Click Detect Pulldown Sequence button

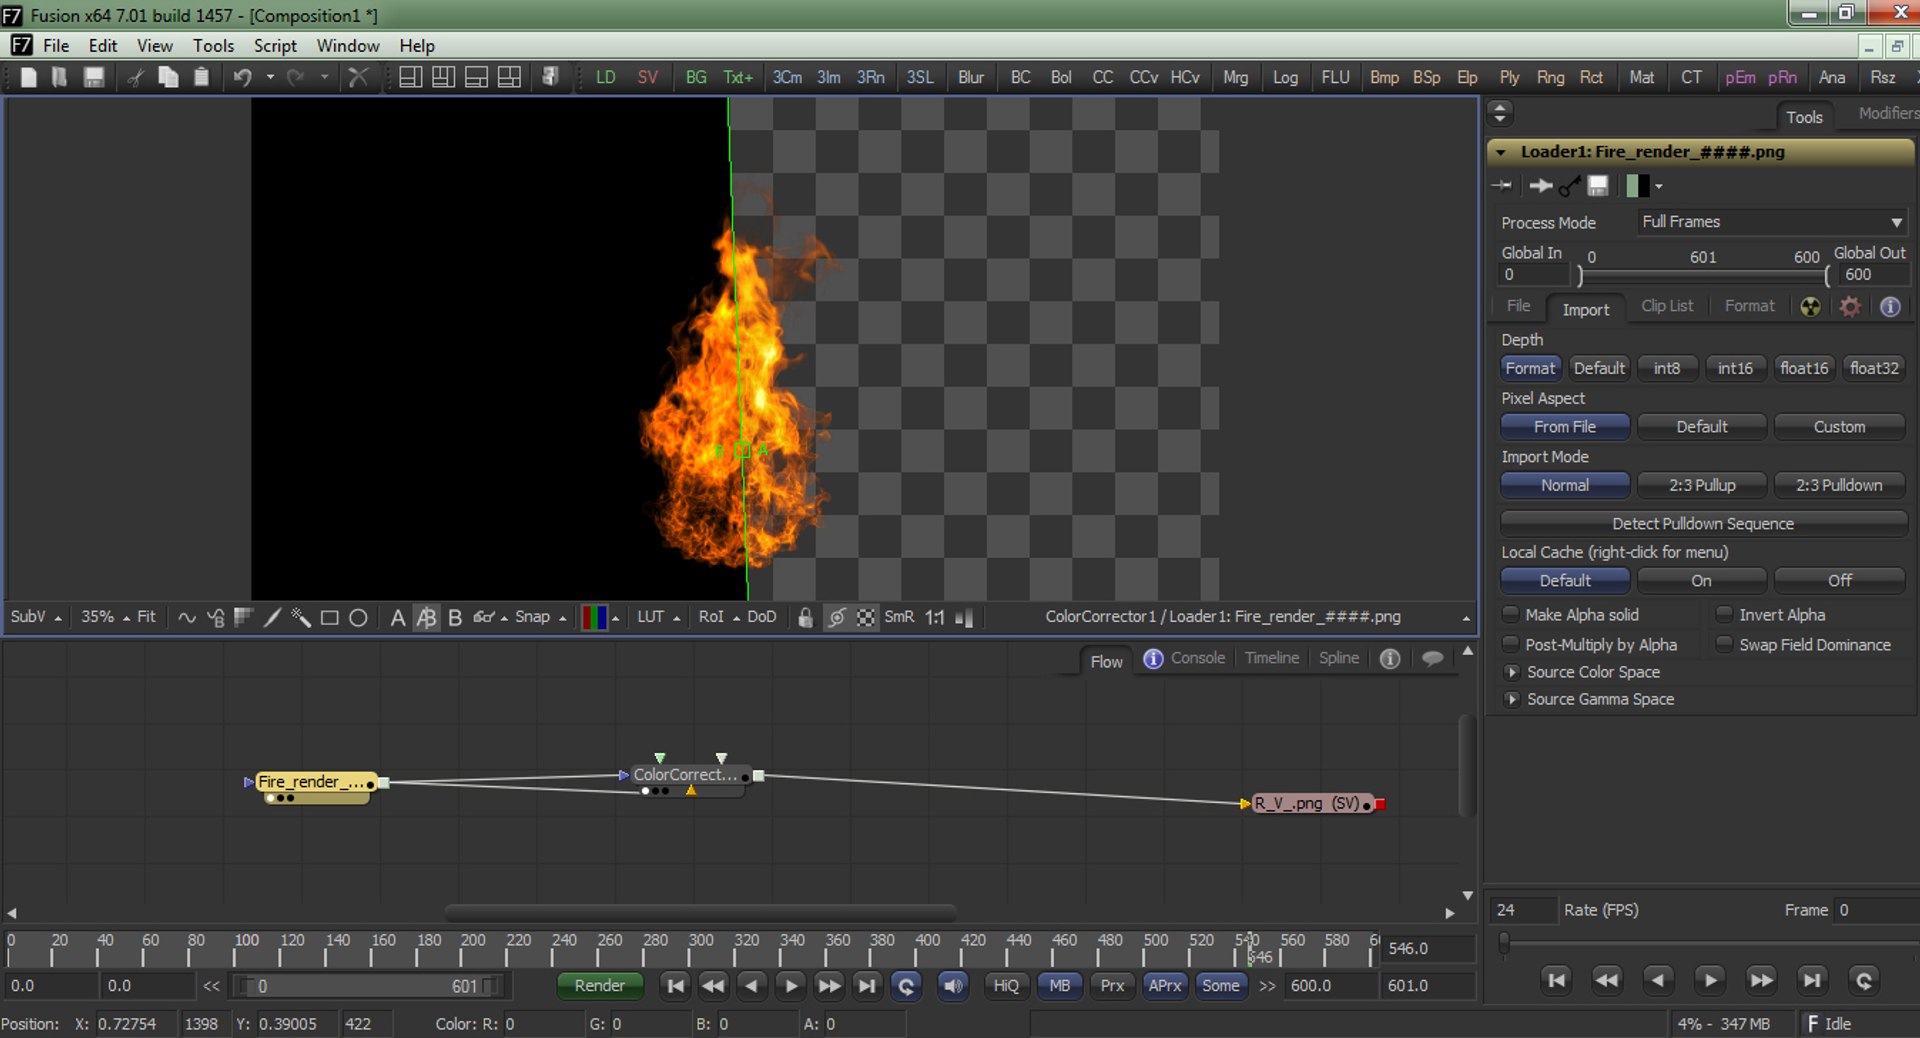[1703, 523]
